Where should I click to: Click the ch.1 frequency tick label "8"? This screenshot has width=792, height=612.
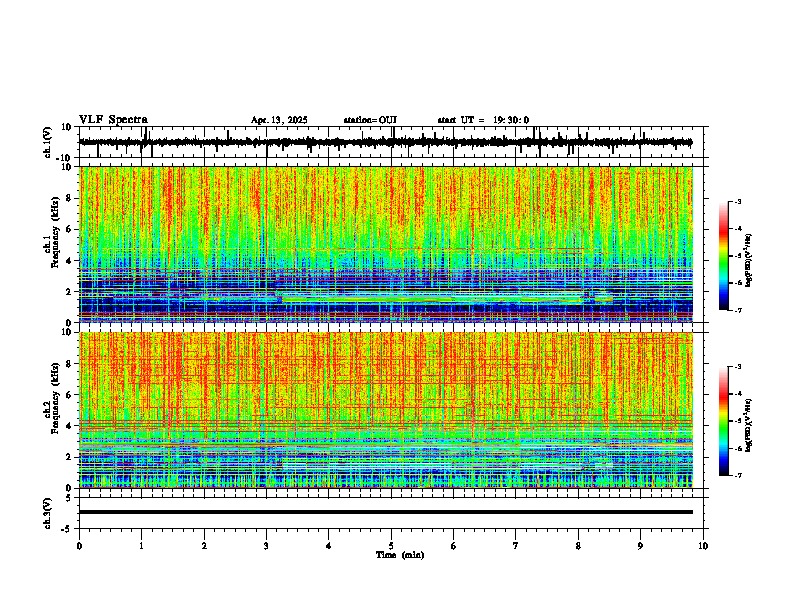tap(70, 198)
